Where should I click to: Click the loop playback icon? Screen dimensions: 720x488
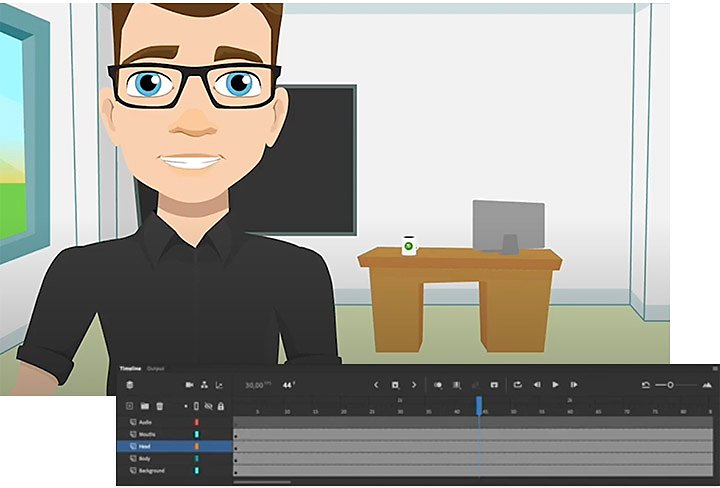(x=518, y=385)
